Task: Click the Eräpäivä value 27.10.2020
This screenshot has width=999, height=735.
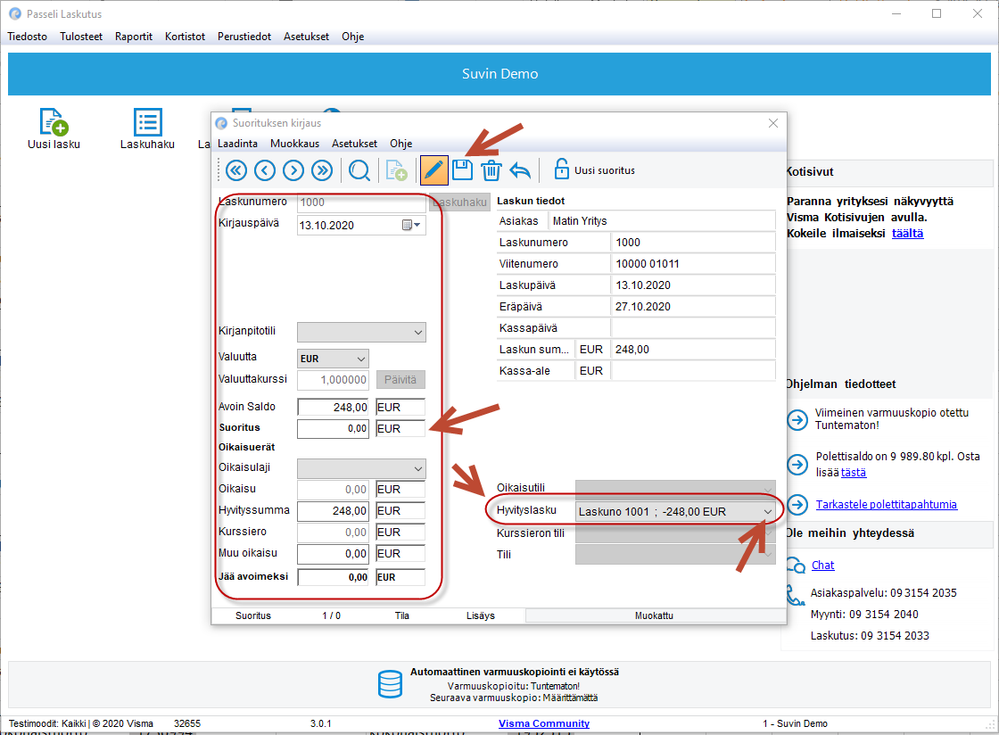Action: click(x=643, y=306)
